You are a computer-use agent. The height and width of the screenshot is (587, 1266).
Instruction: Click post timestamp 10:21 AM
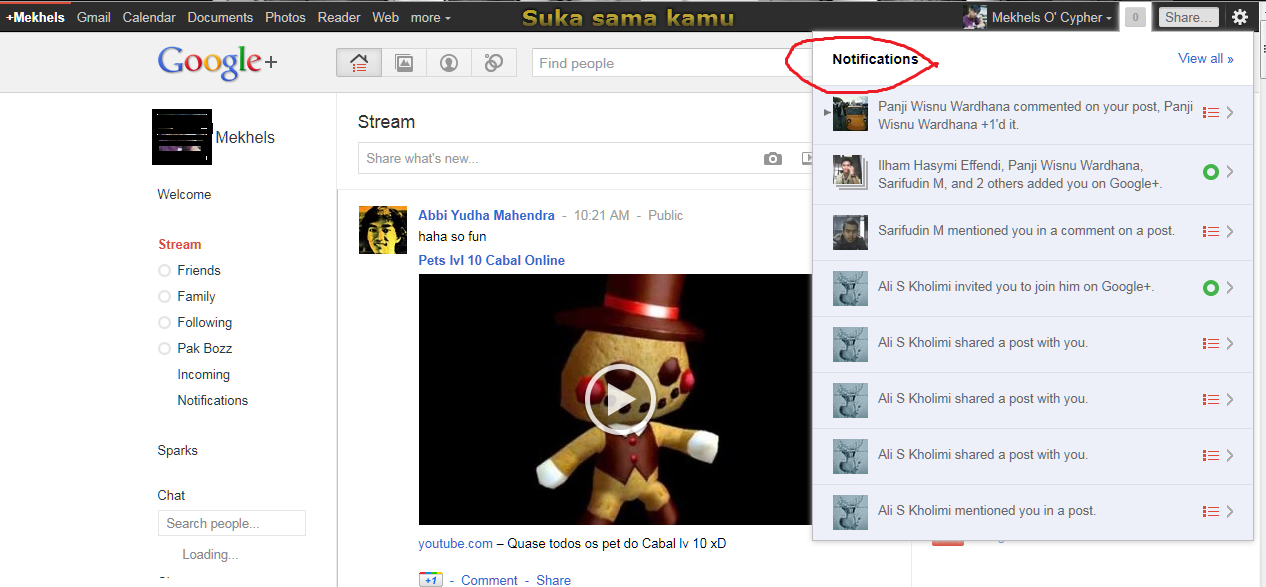click(x=601, y=215)
